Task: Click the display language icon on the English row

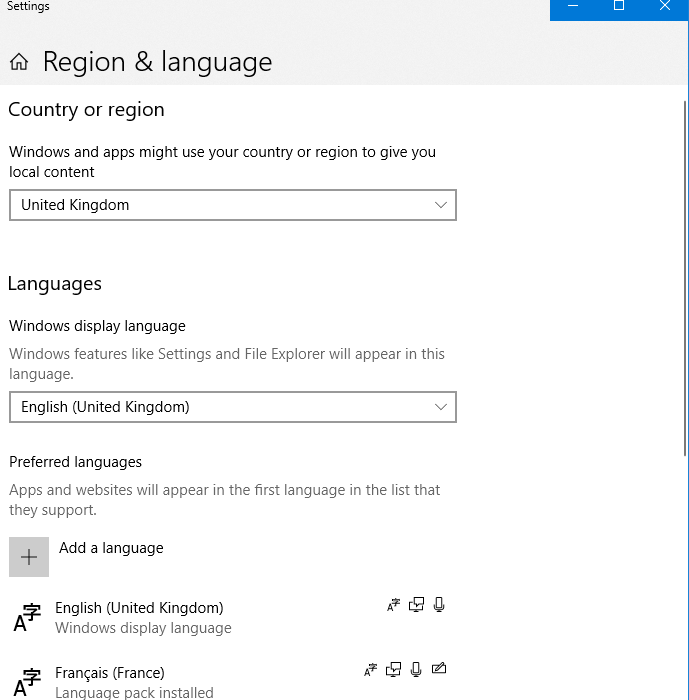Action: [x=394, y=605]
